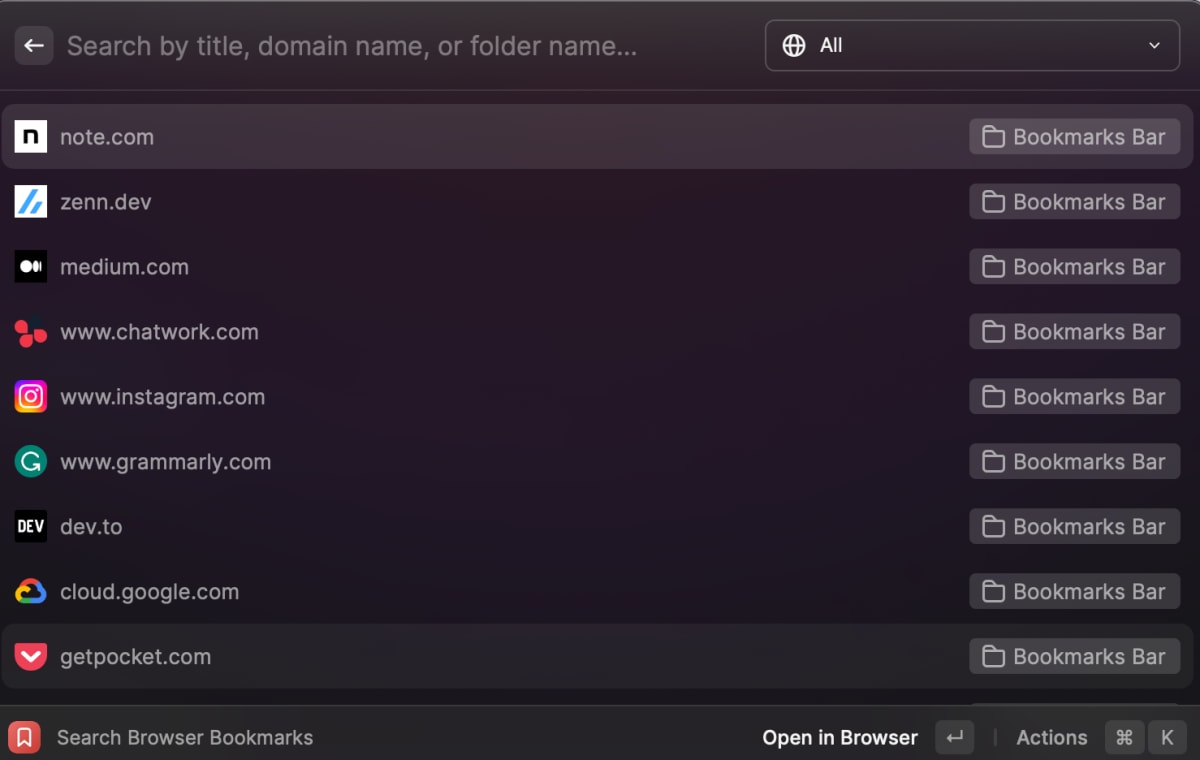Select the dev.to bookmark
The image size is (1200, 760).
[x=597, y=527]
